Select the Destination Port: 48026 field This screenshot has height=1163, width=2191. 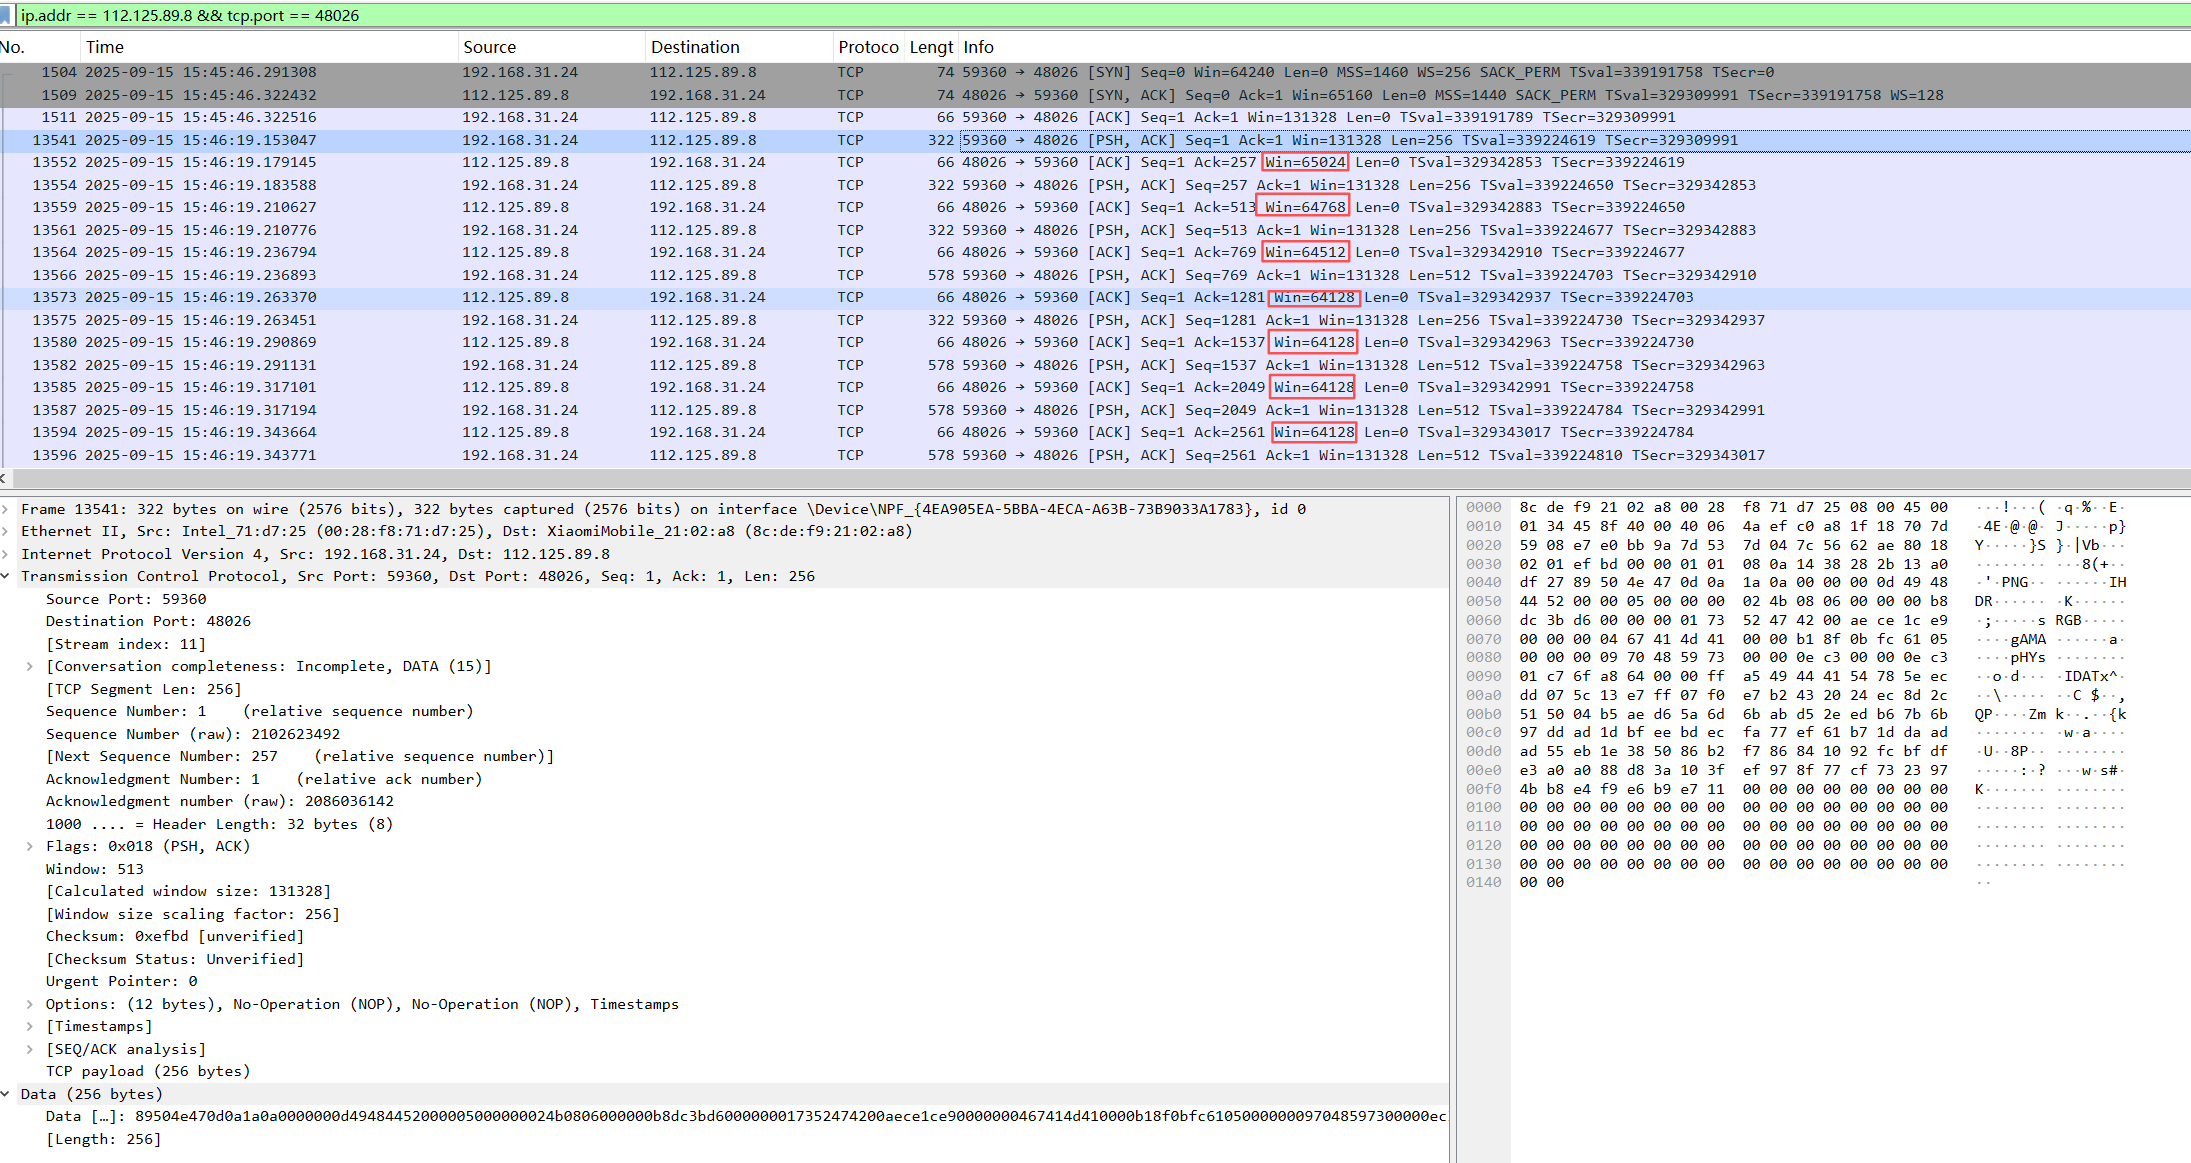148,621
